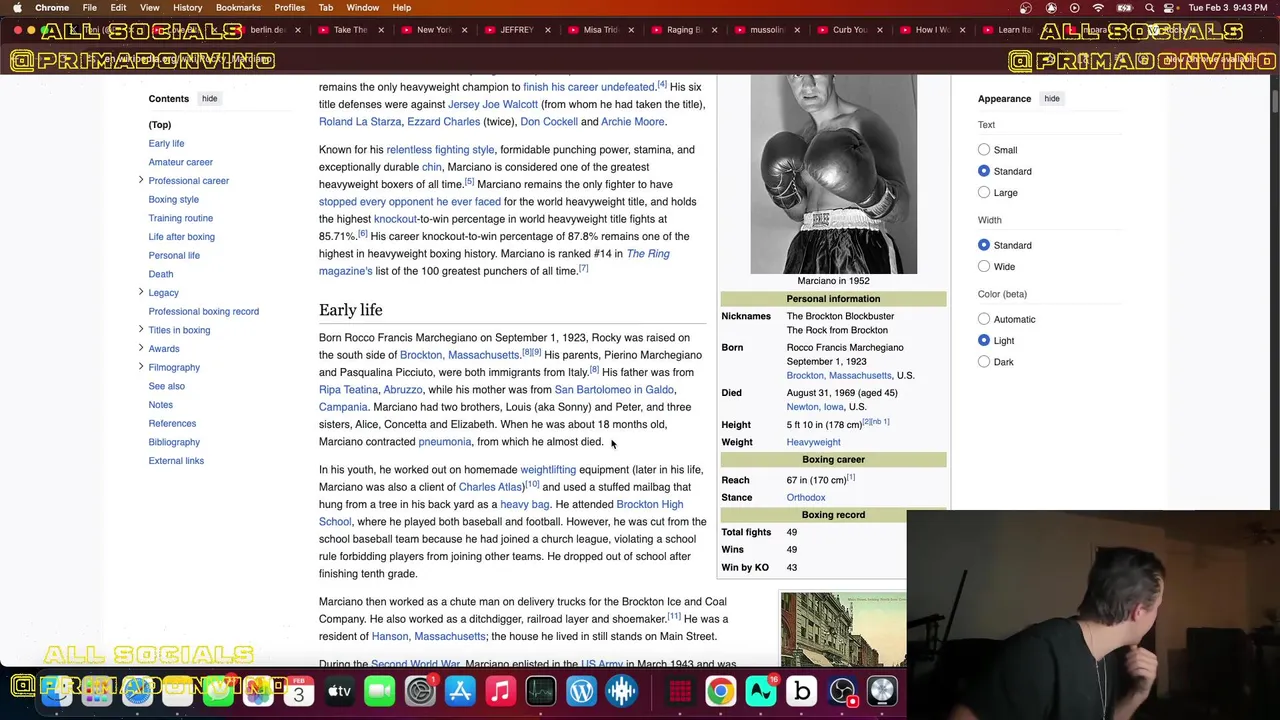Open the WordPress app in the dock
Screen dimensions: 1280x720
coord(581,691)
